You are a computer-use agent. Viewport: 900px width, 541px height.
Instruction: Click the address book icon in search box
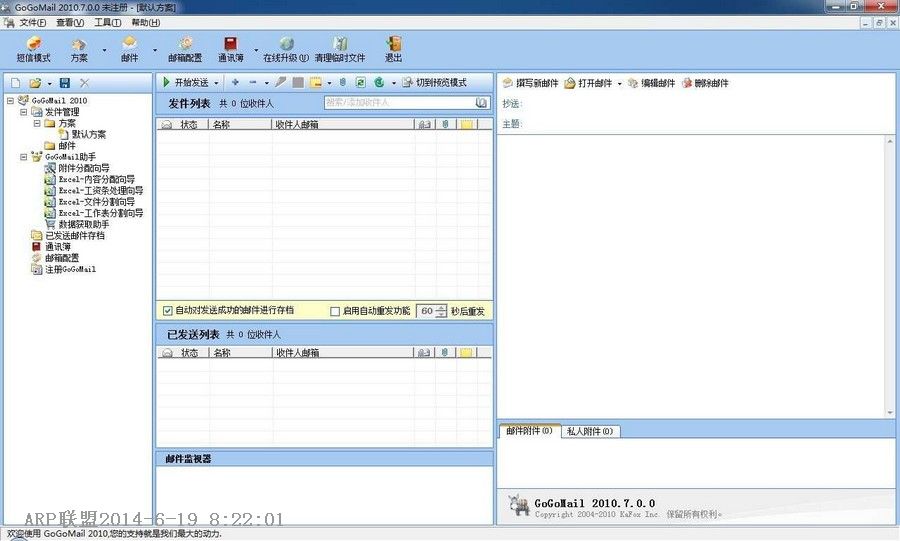tap(482, 103)
